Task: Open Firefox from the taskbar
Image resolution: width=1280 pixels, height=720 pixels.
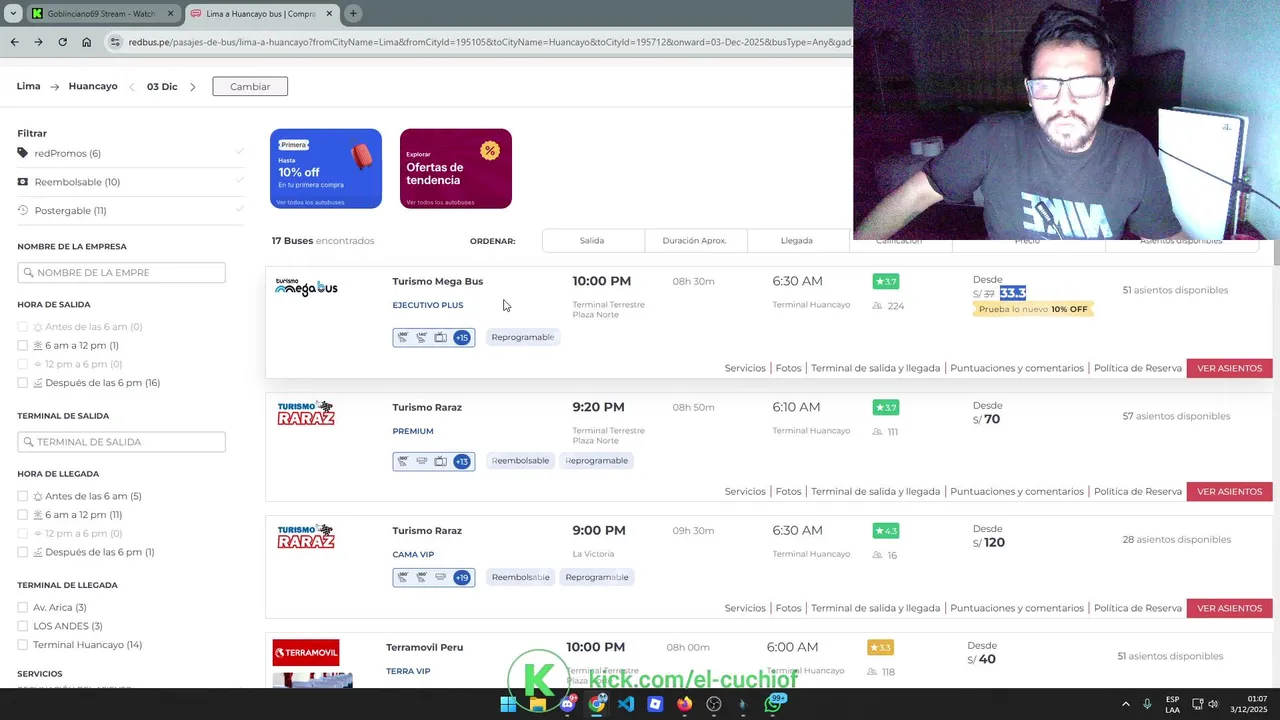Action: click(x=684, y=704)
